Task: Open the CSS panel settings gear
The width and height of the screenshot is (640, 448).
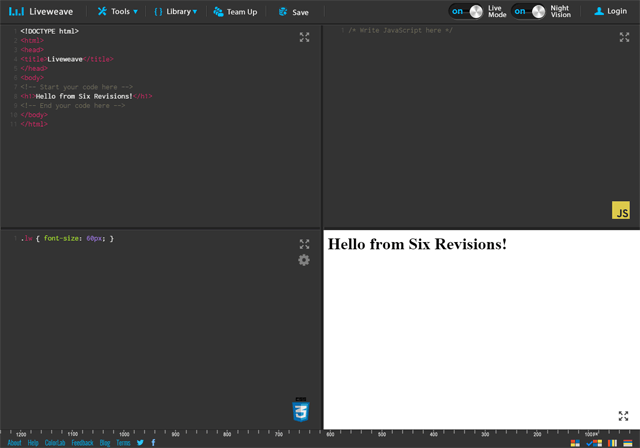Action: [304, 260]
